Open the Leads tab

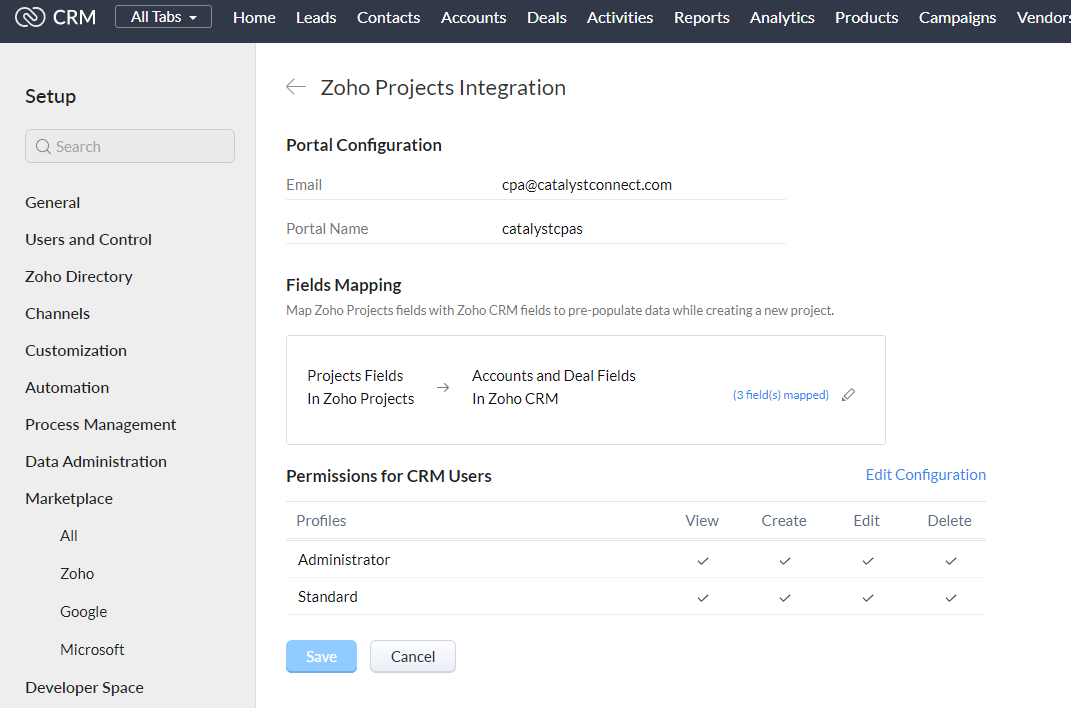point(316,17)
